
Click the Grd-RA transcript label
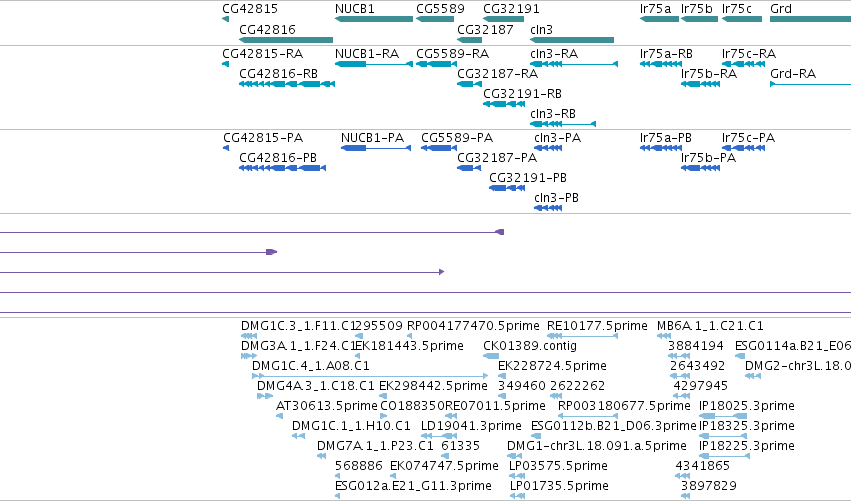(793, 73)
